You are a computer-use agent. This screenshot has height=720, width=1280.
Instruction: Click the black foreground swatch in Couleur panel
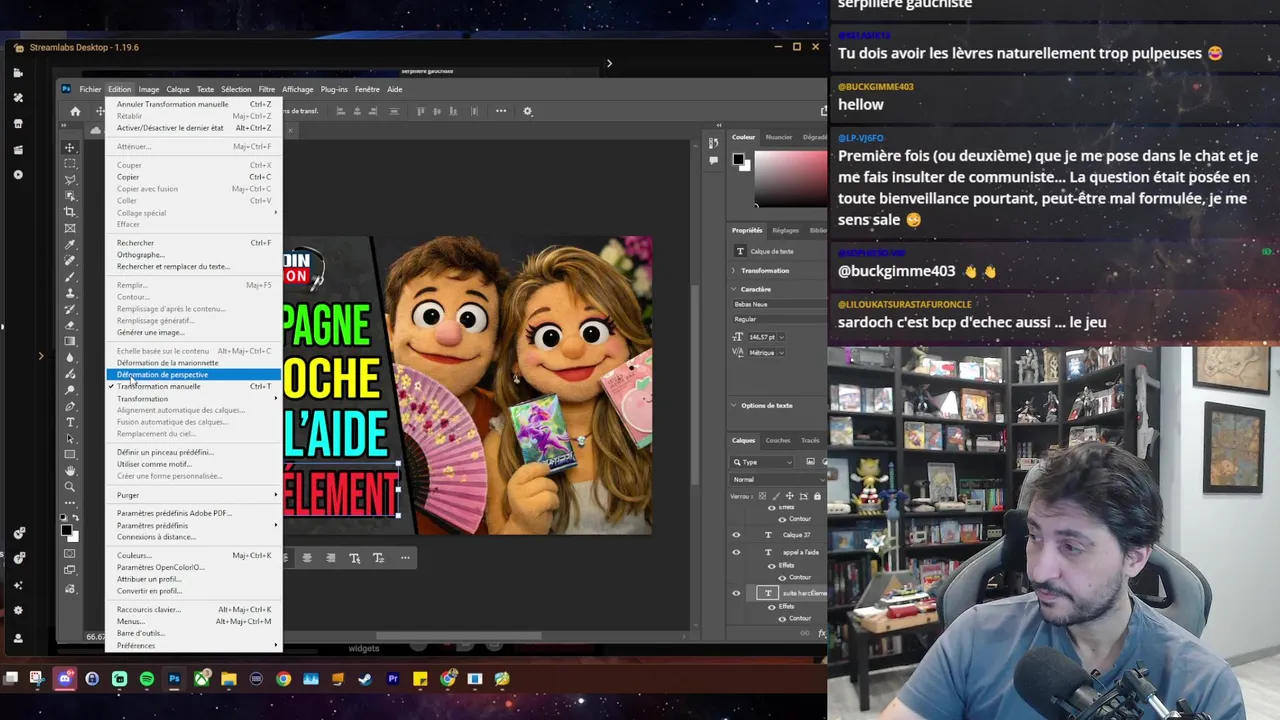tap(738, 160)
